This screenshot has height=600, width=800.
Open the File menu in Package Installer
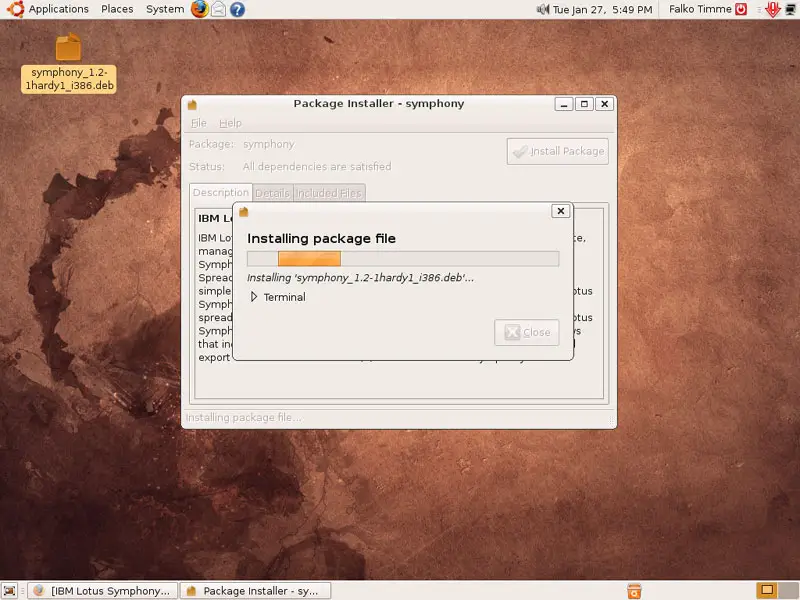[198, 123]
